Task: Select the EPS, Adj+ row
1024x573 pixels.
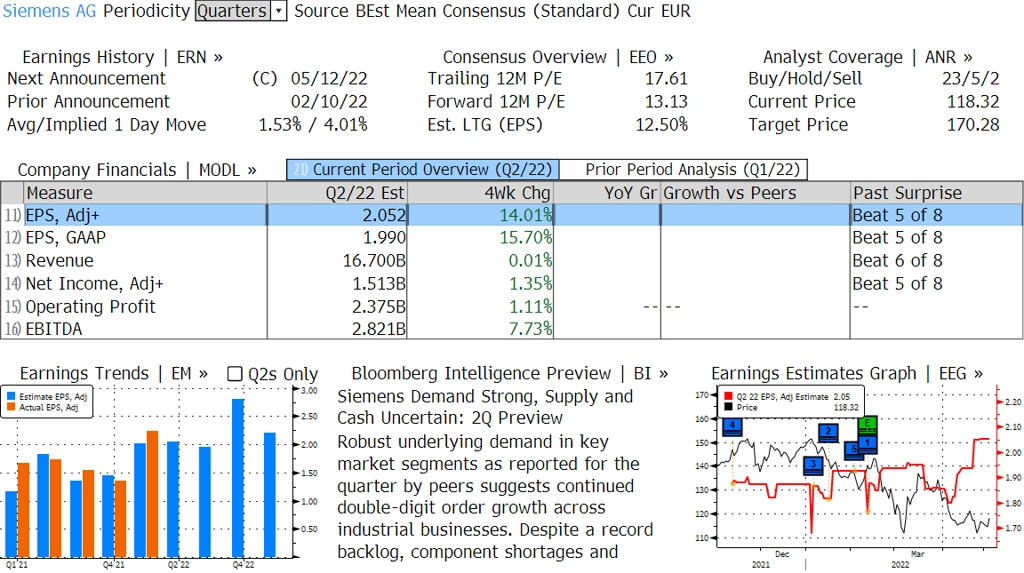Action: 512,216
